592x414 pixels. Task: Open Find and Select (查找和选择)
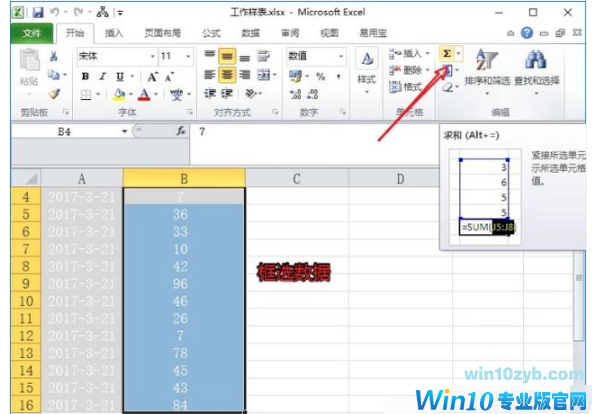[536, 71]
